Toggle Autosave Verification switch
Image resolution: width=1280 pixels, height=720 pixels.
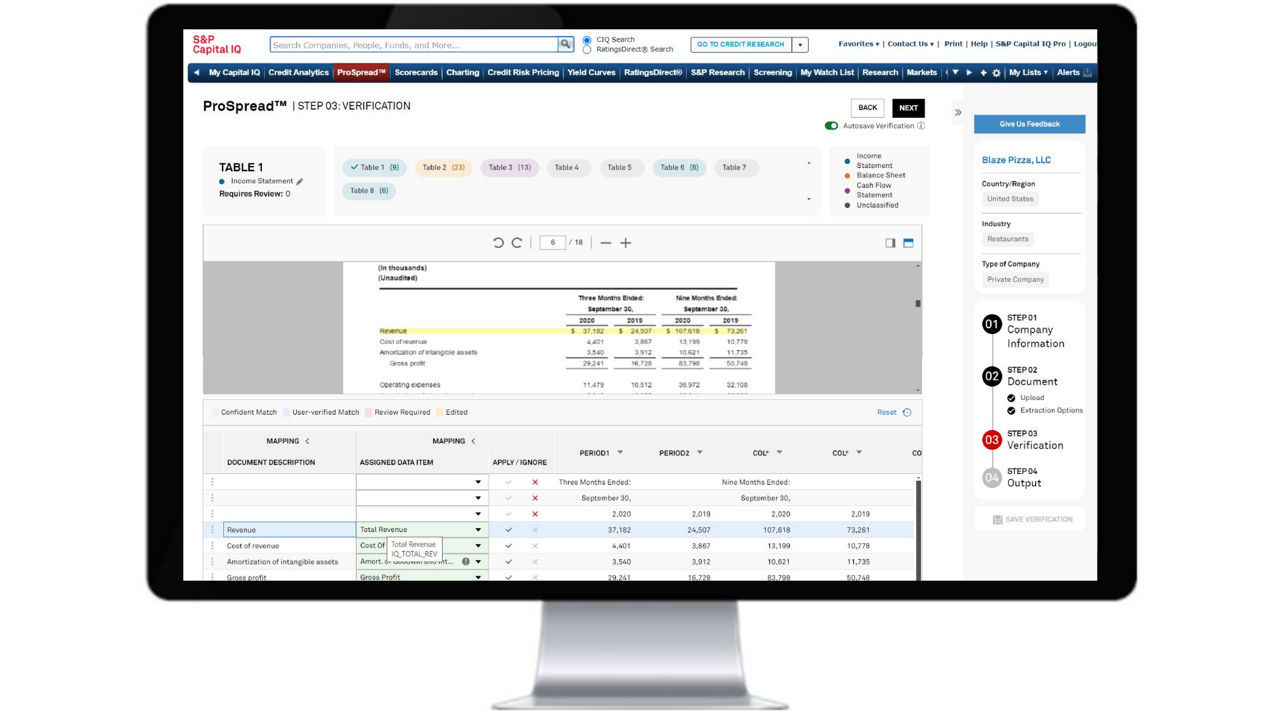tap(831, 126)
